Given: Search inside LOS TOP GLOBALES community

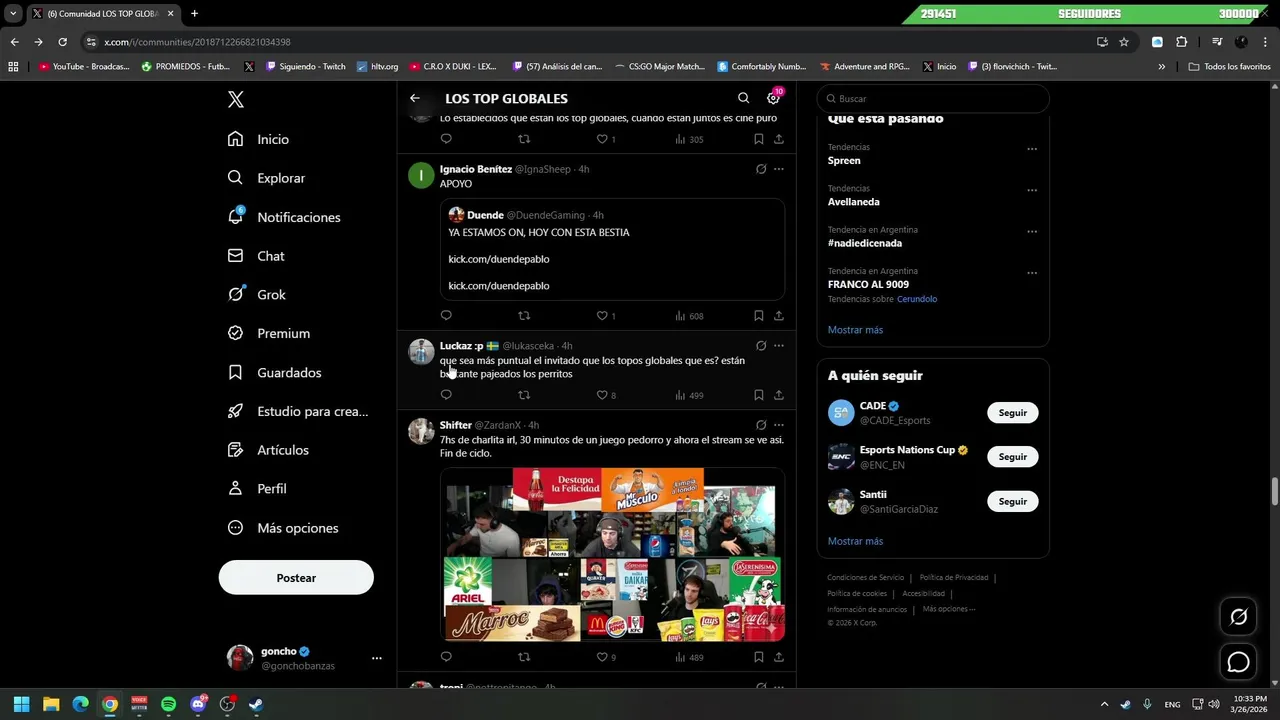Looking at the screenshot, I should 743,98.
